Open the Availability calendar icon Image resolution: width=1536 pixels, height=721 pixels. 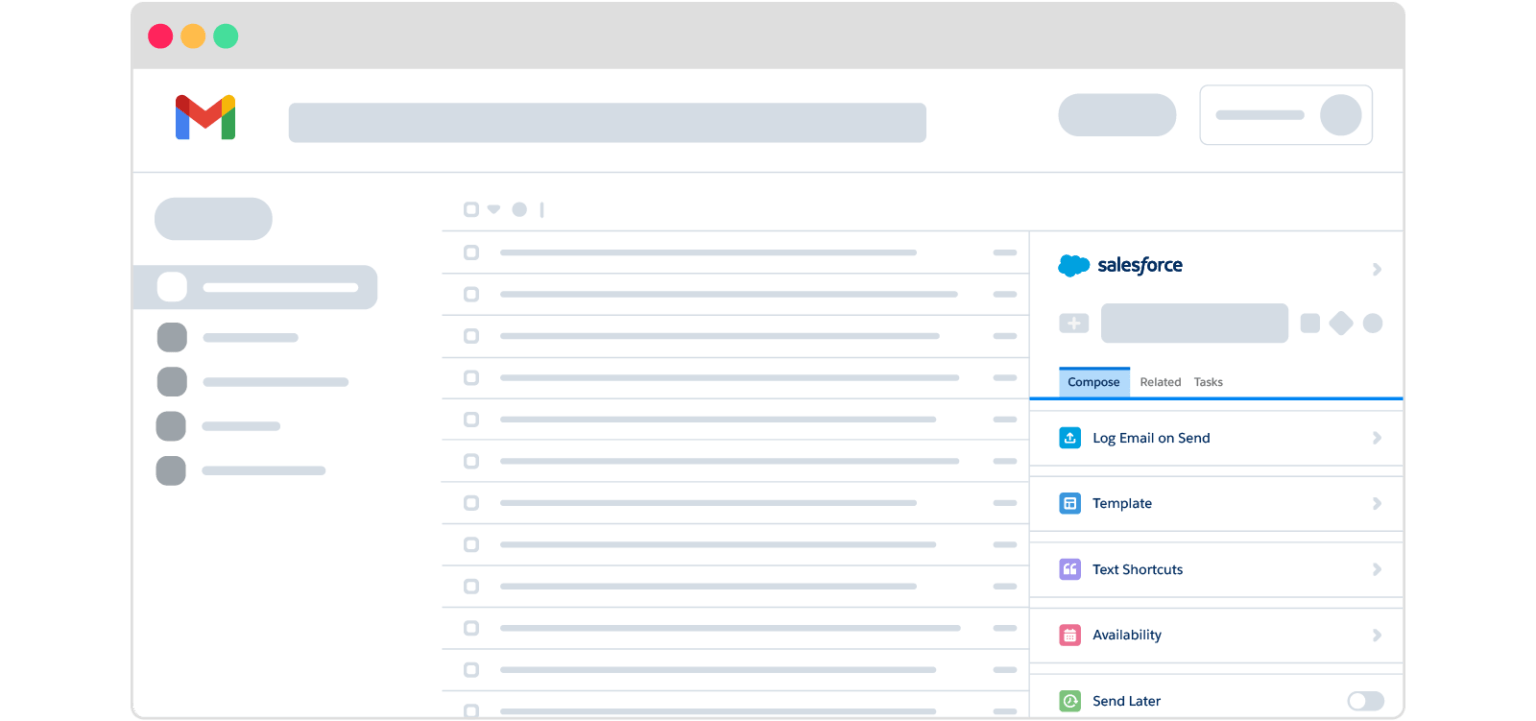point(1069,635)
